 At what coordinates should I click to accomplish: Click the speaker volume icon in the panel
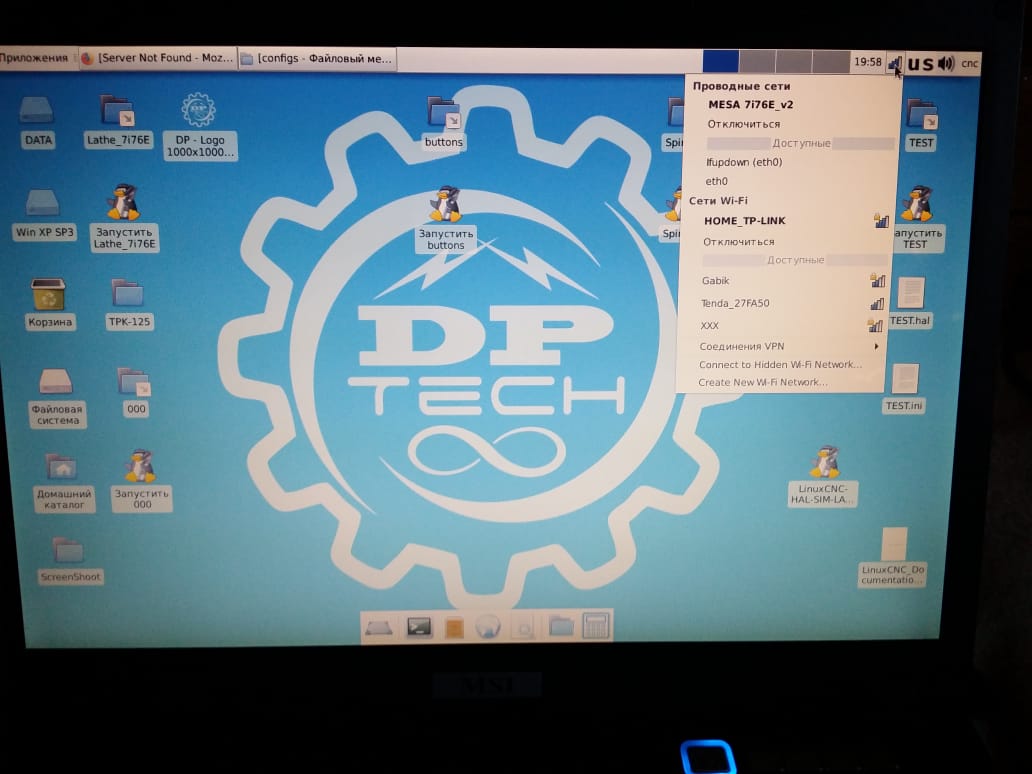(946, 63)
